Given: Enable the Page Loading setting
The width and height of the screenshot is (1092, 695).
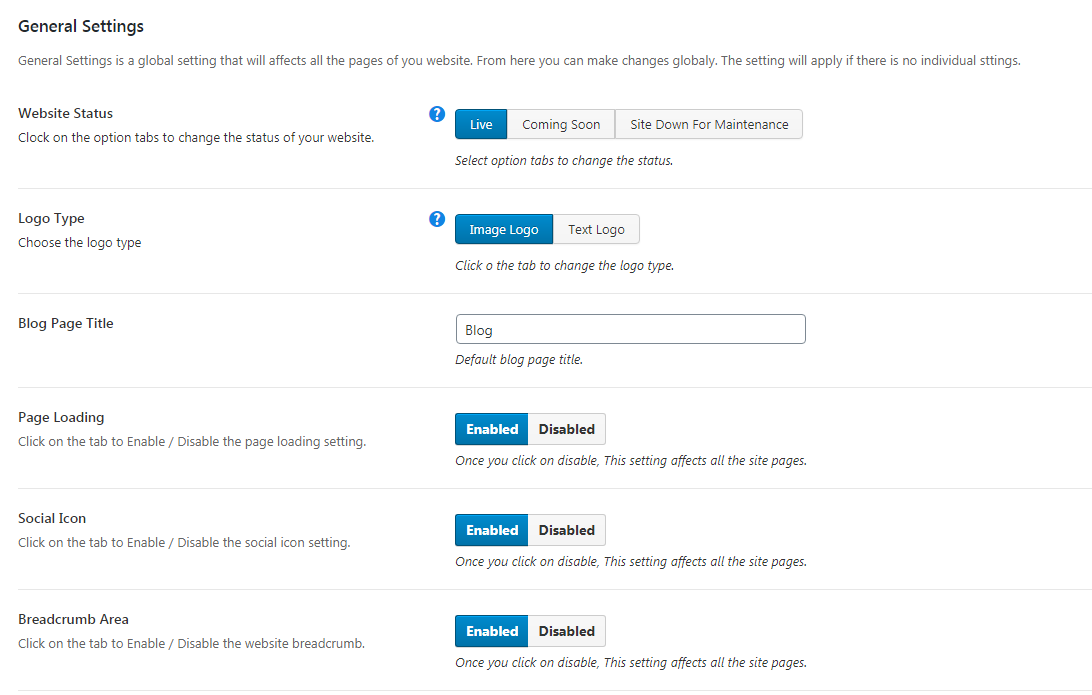Looking at the screenshot, I should tap(492, 429).
